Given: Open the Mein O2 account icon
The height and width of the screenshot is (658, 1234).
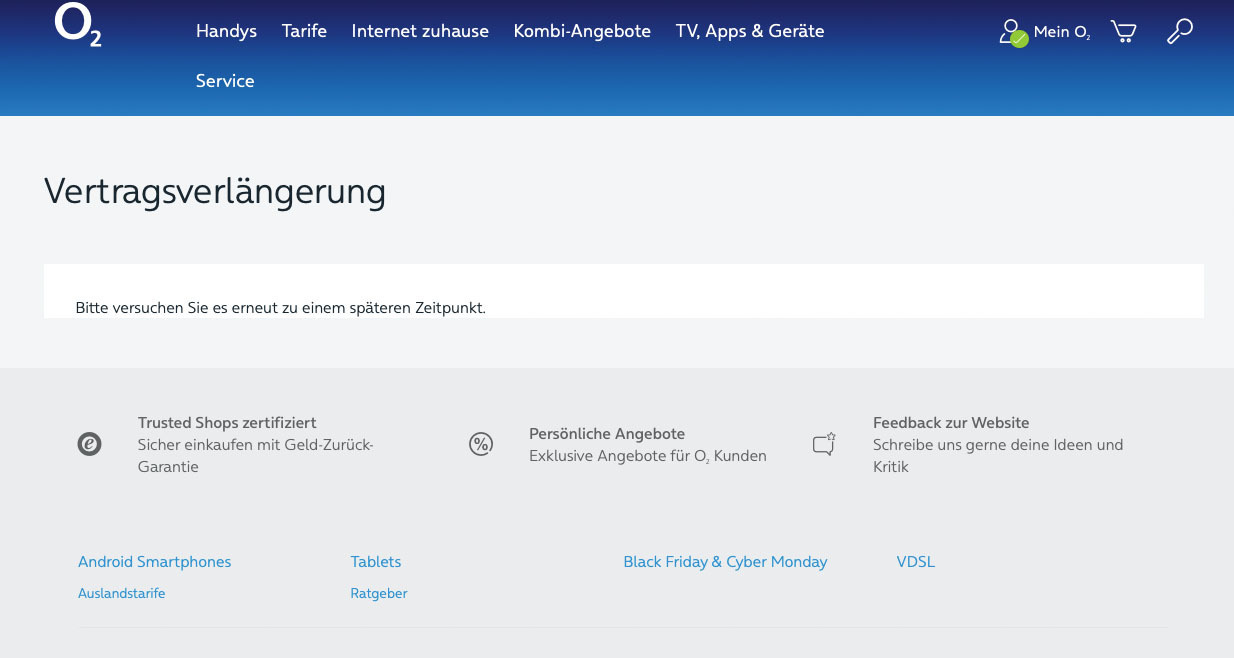Looking at the screenshot, I should (x=1013, y=33).
